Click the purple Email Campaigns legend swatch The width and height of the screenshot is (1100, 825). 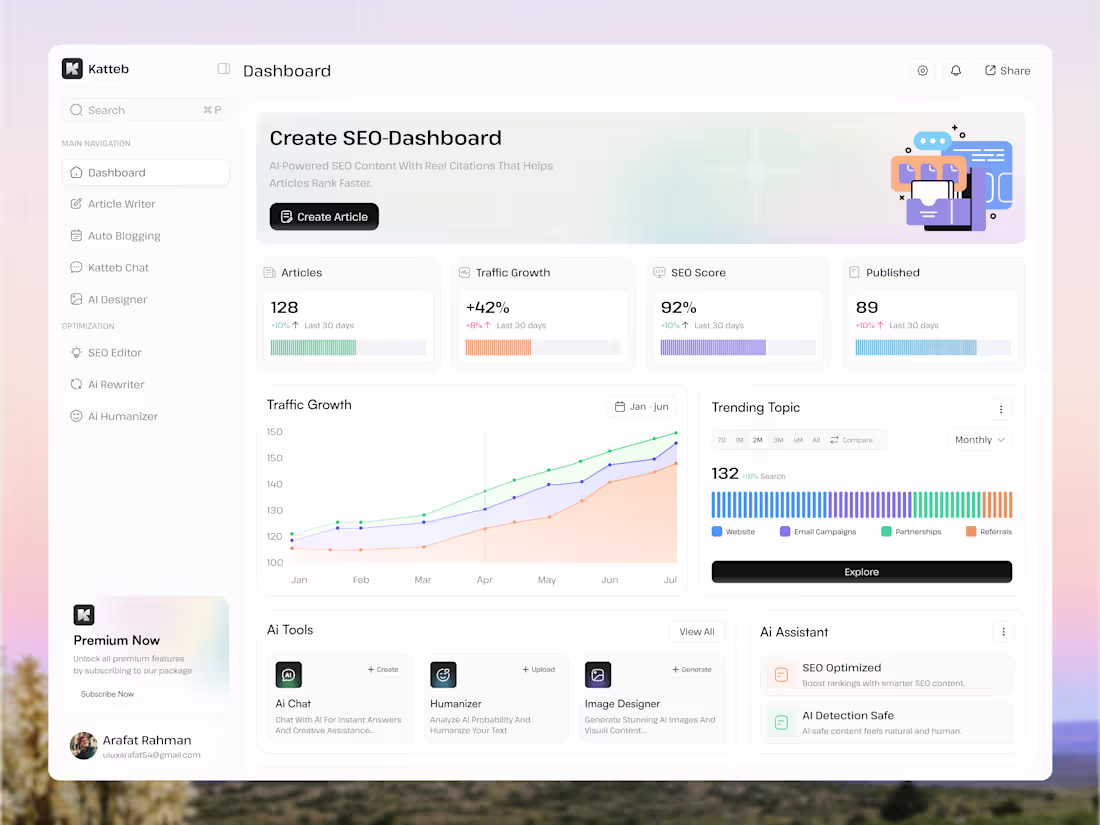coord(785,532)
